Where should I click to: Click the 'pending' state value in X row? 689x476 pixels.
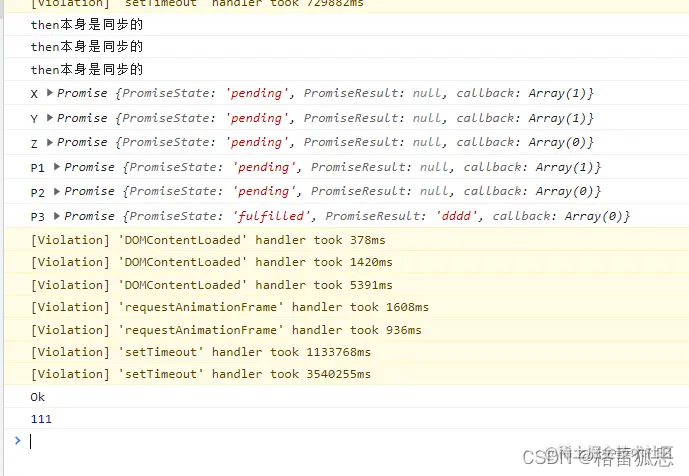coord(257,93)
